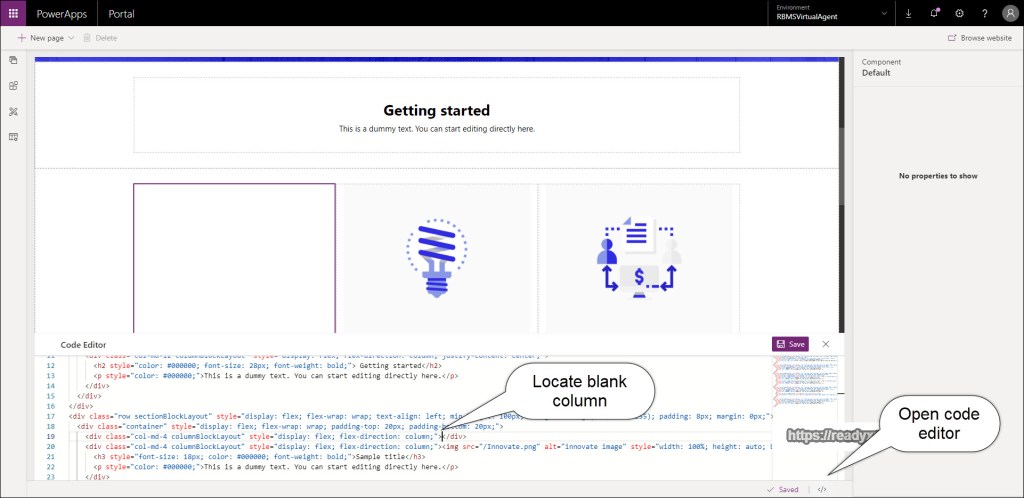This screenshot has height=498, width=1024.
Task: Open the user account avatar
Action: (1009, 13)
